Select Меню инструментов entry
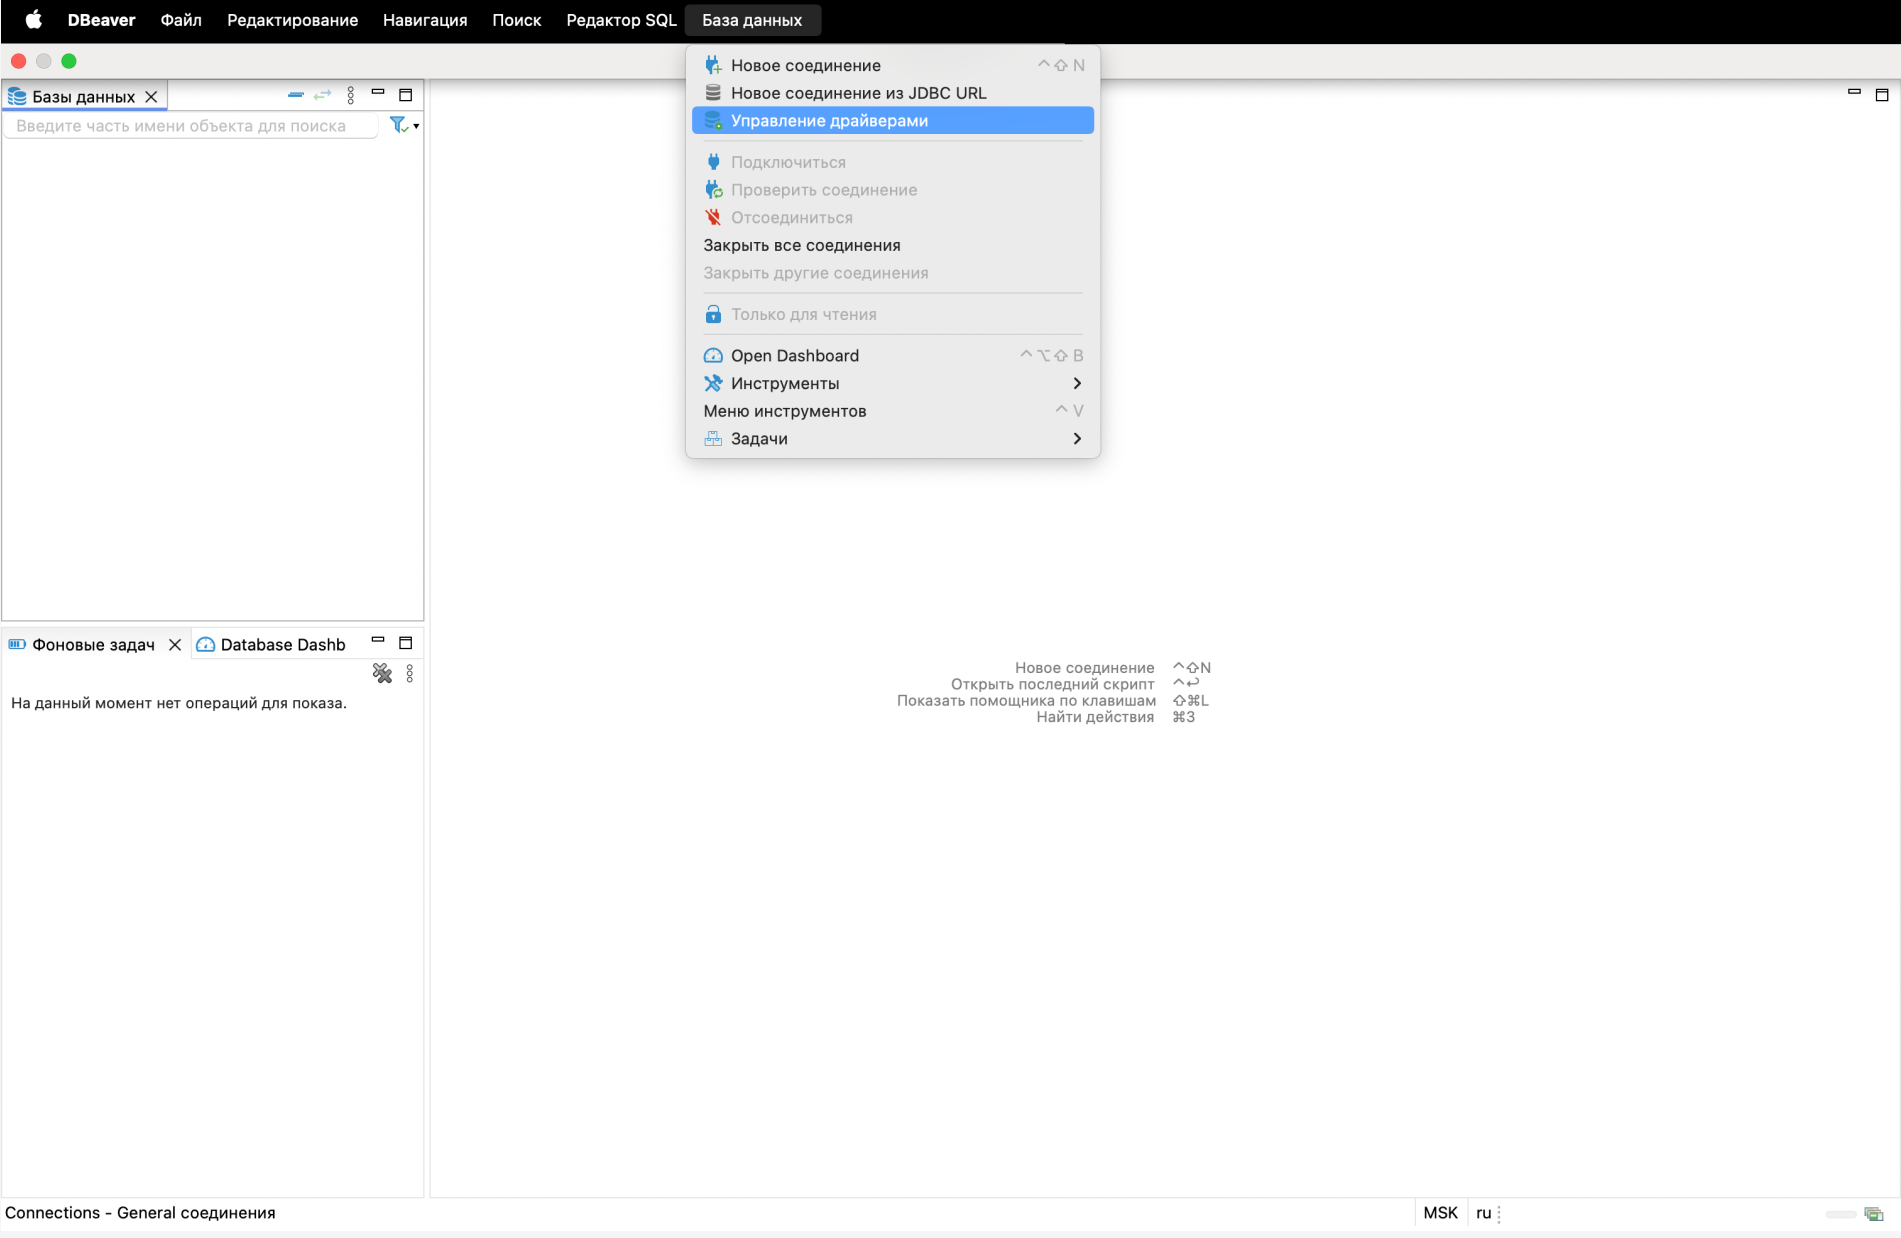1901x1238 pixels. [784, 411]
